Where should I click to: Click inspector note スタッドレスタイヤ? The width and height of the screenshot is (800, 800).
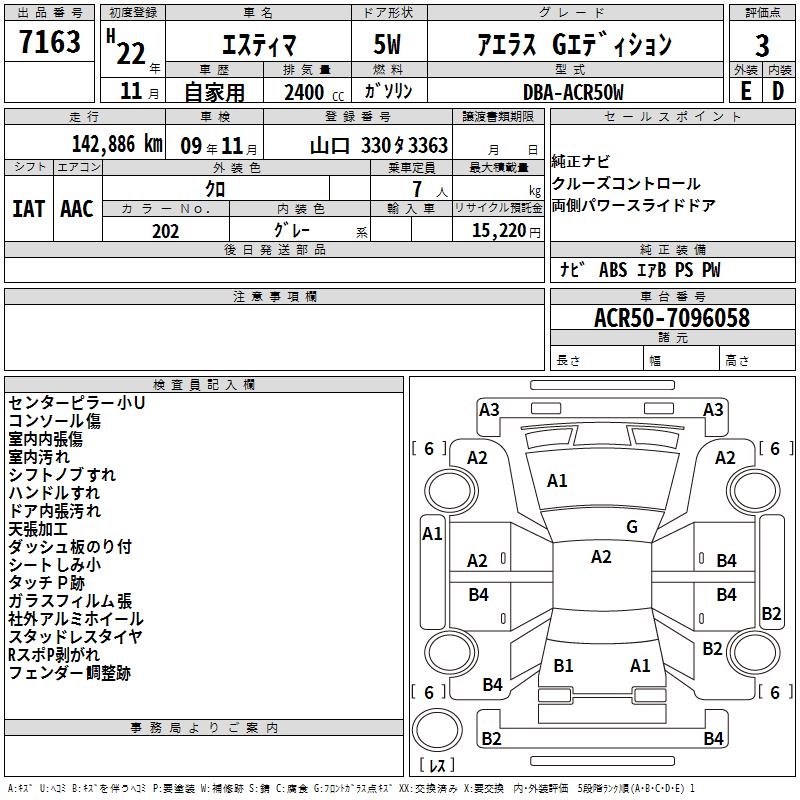click(76, 637)
